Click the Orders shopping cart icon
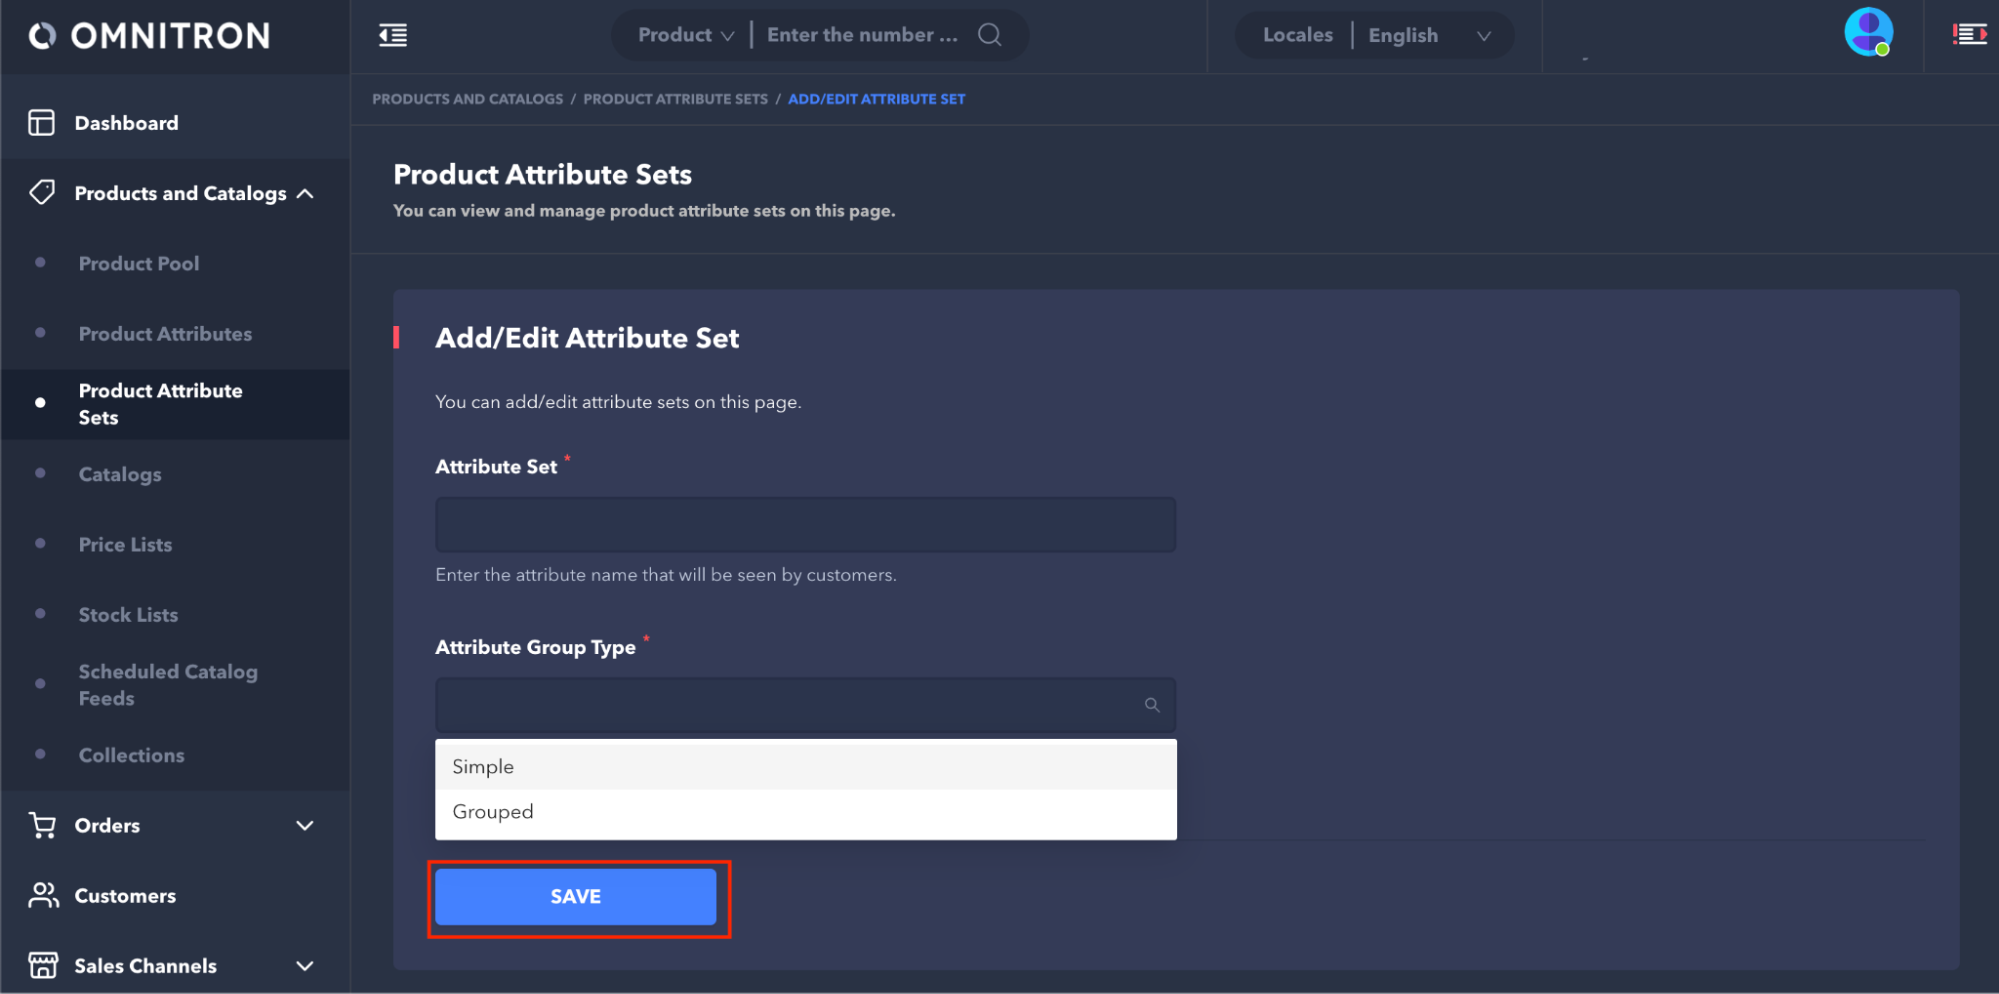Screen dimensions: 1999x994 tap(43, 825)
